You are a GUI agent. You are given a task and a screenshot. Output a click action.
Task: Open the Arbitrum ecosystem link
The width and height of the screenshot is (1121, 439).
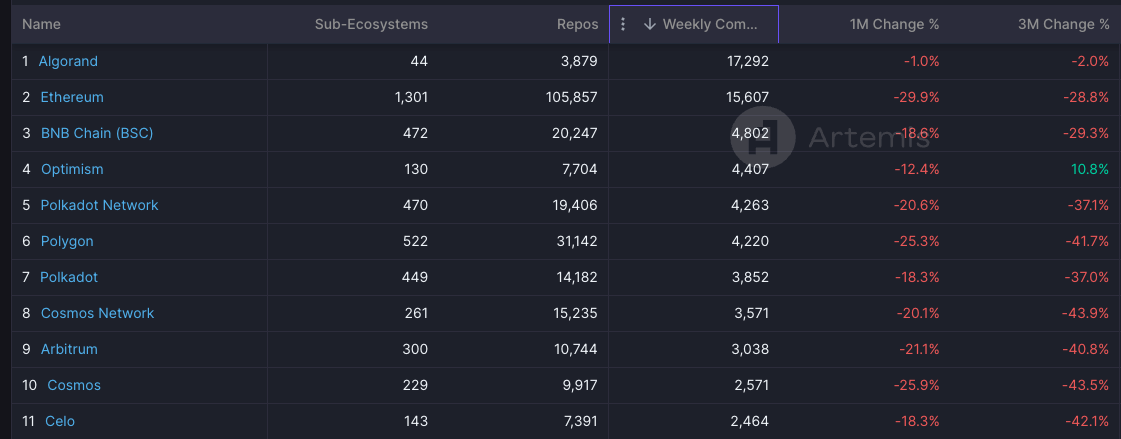click(x=69, y=350)
